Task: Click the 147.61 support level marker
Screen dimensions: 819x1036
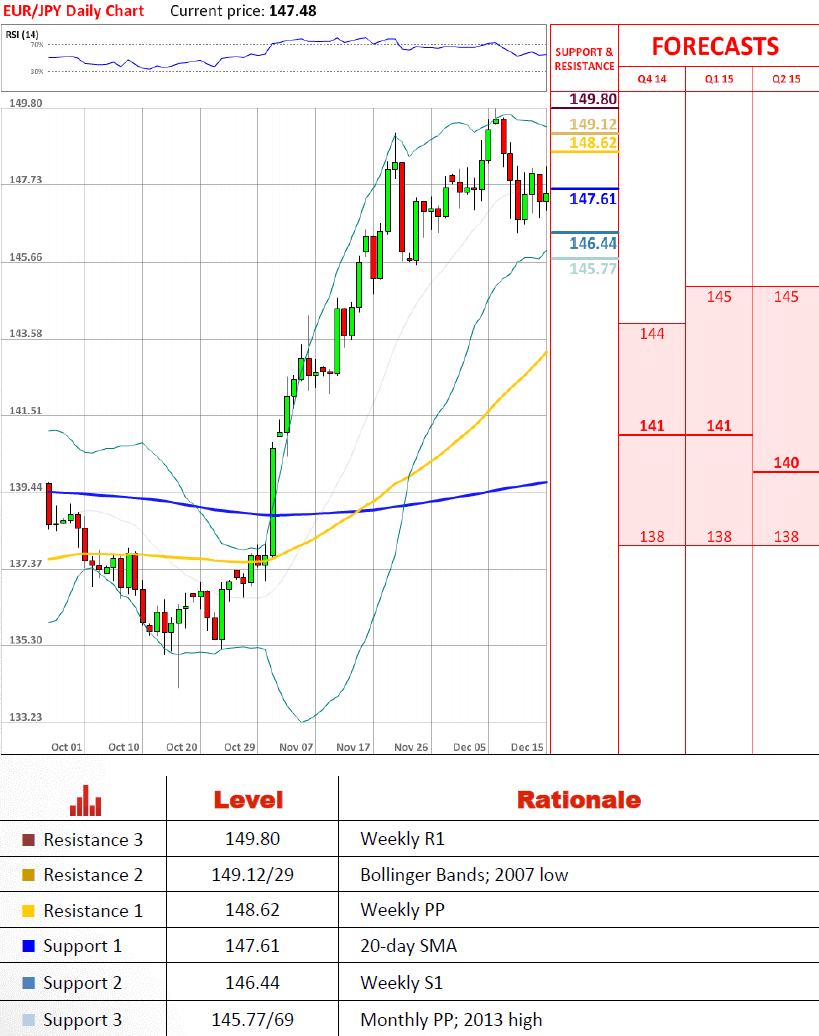Action: (593, 198)
